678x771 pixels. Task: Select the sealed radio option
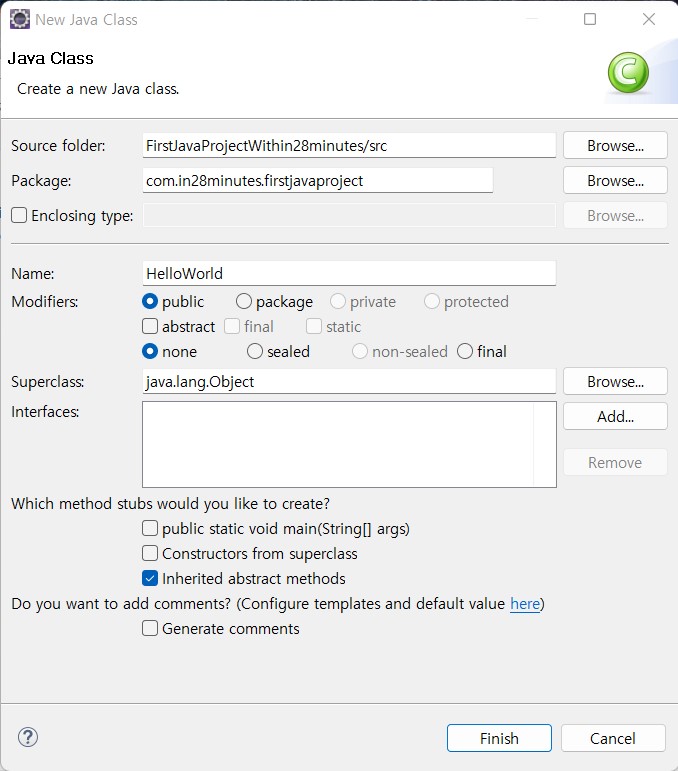(x=255, y=351)
